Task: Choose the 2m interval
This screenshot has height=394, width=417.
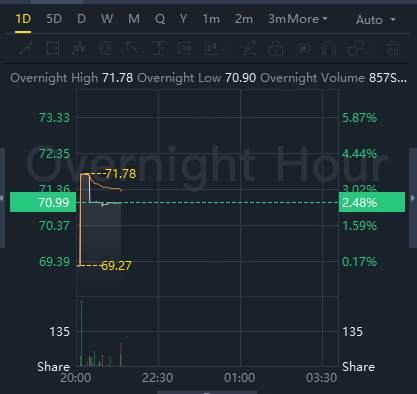Action: coord(244,19)
